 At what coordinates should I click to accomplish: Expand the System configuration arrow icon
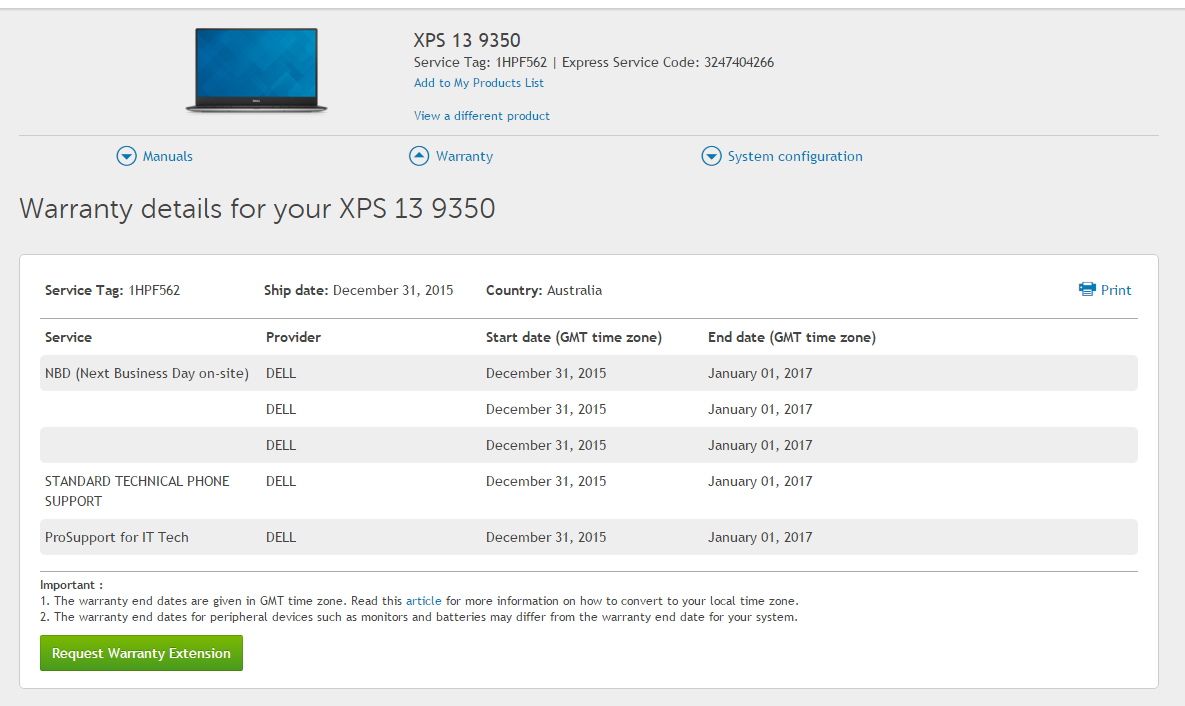tap(711, 156)
